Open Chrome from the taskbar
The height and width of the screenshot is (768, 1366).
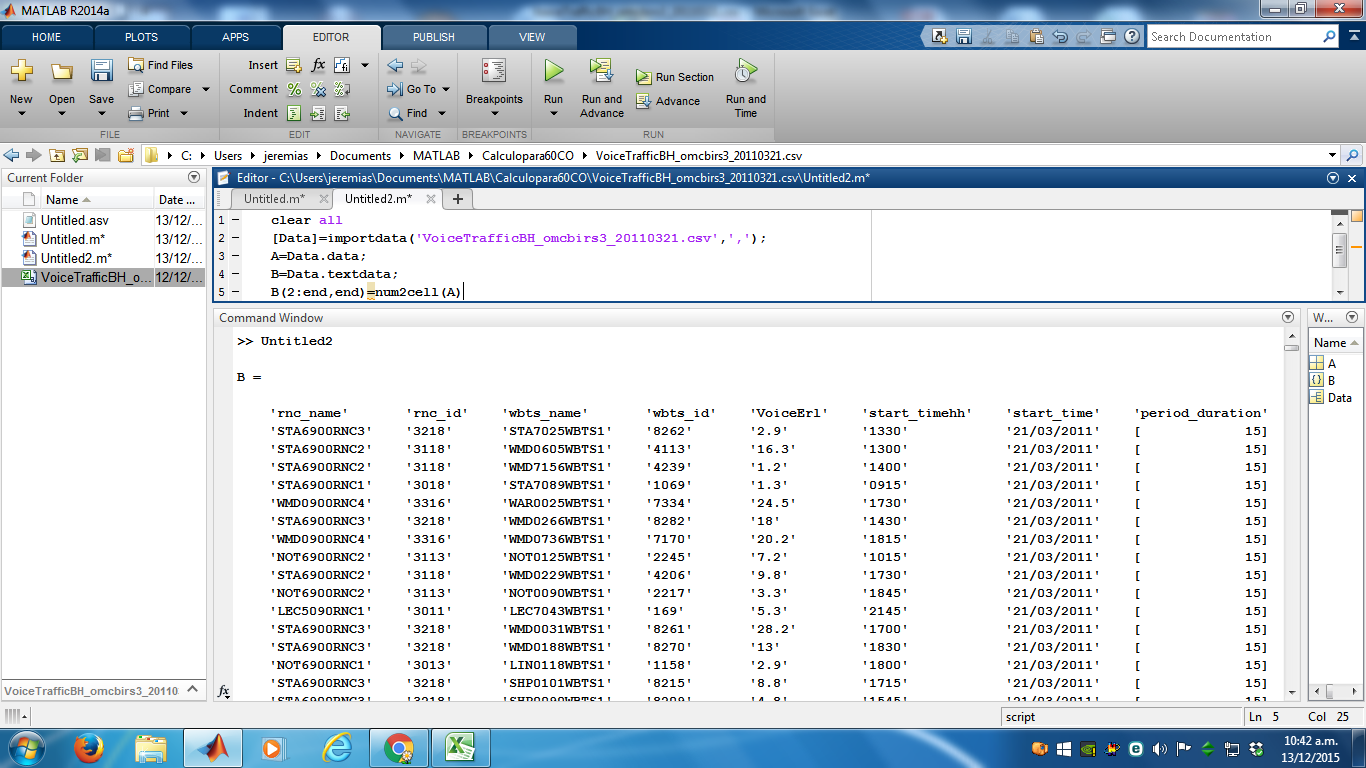[399, 748]
